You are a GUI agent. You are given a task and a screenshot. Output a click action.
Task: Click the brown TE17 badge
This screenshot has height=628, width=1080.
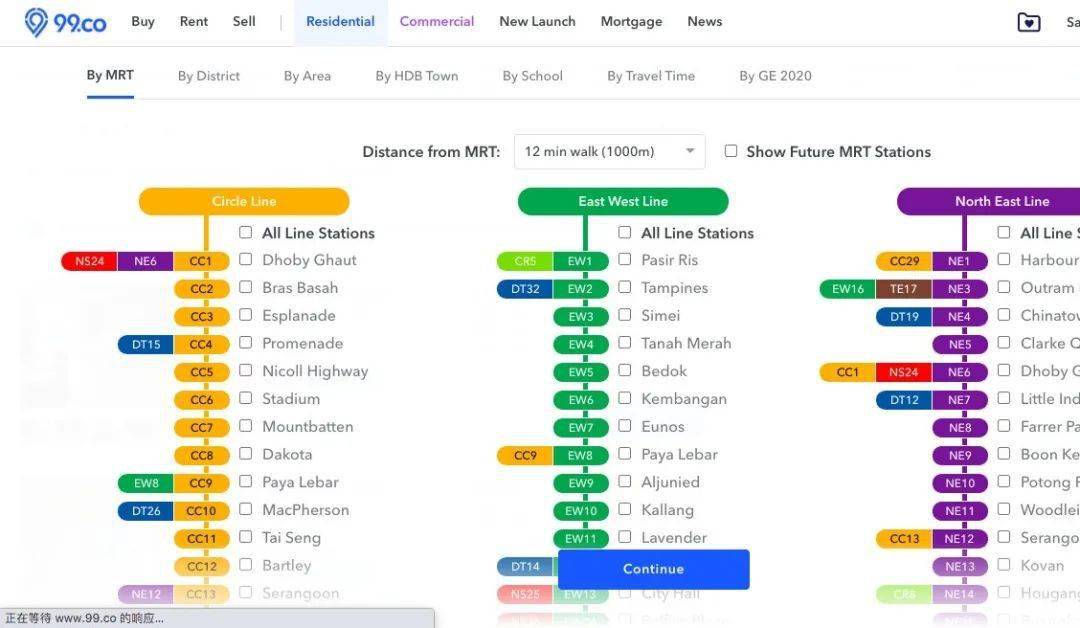pos(904,289)
